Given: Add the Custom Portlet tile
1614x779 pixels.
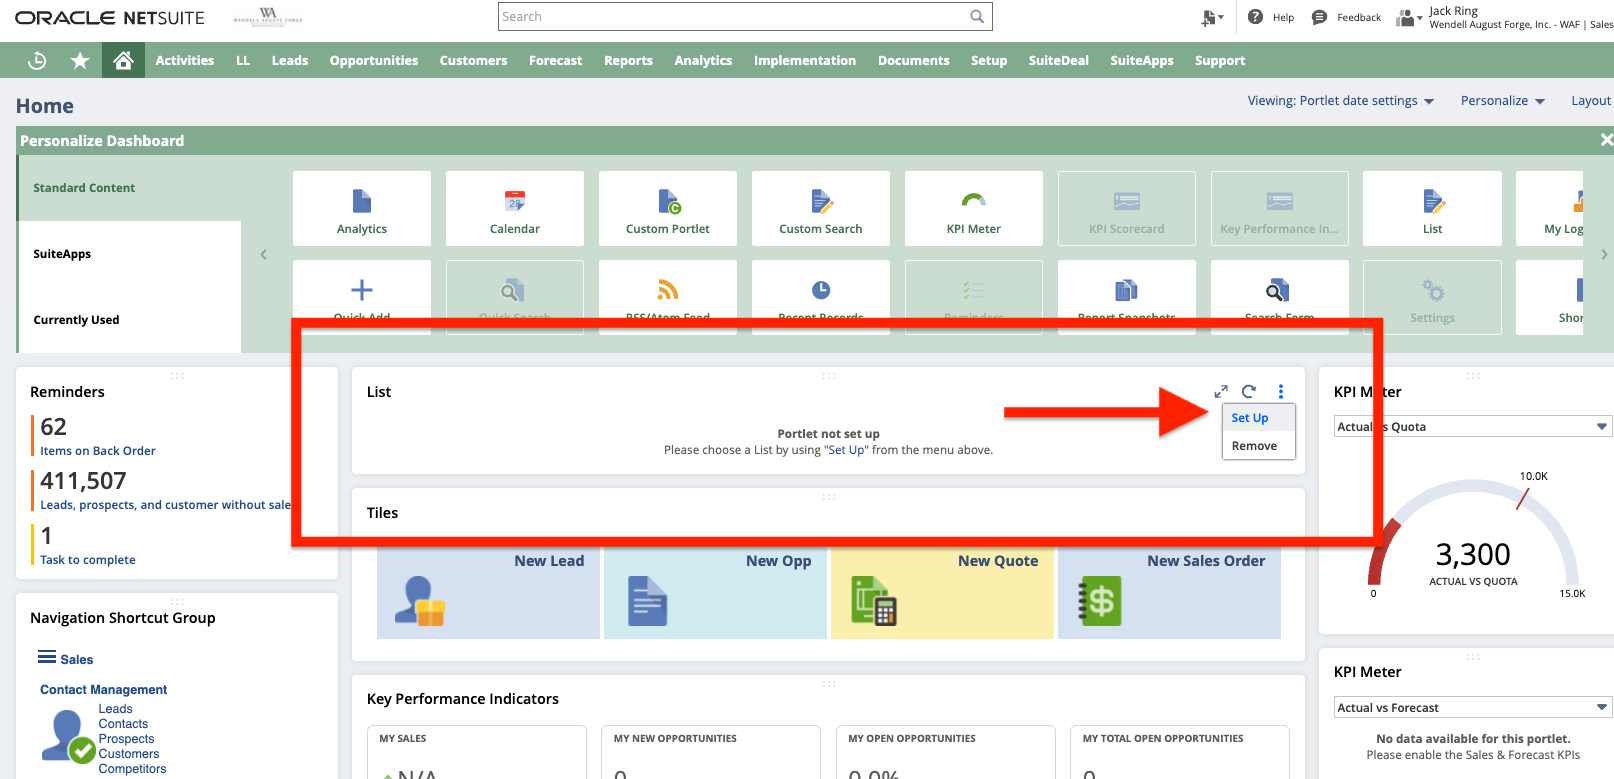Looking at the screenshot, I should coord(668,208).
